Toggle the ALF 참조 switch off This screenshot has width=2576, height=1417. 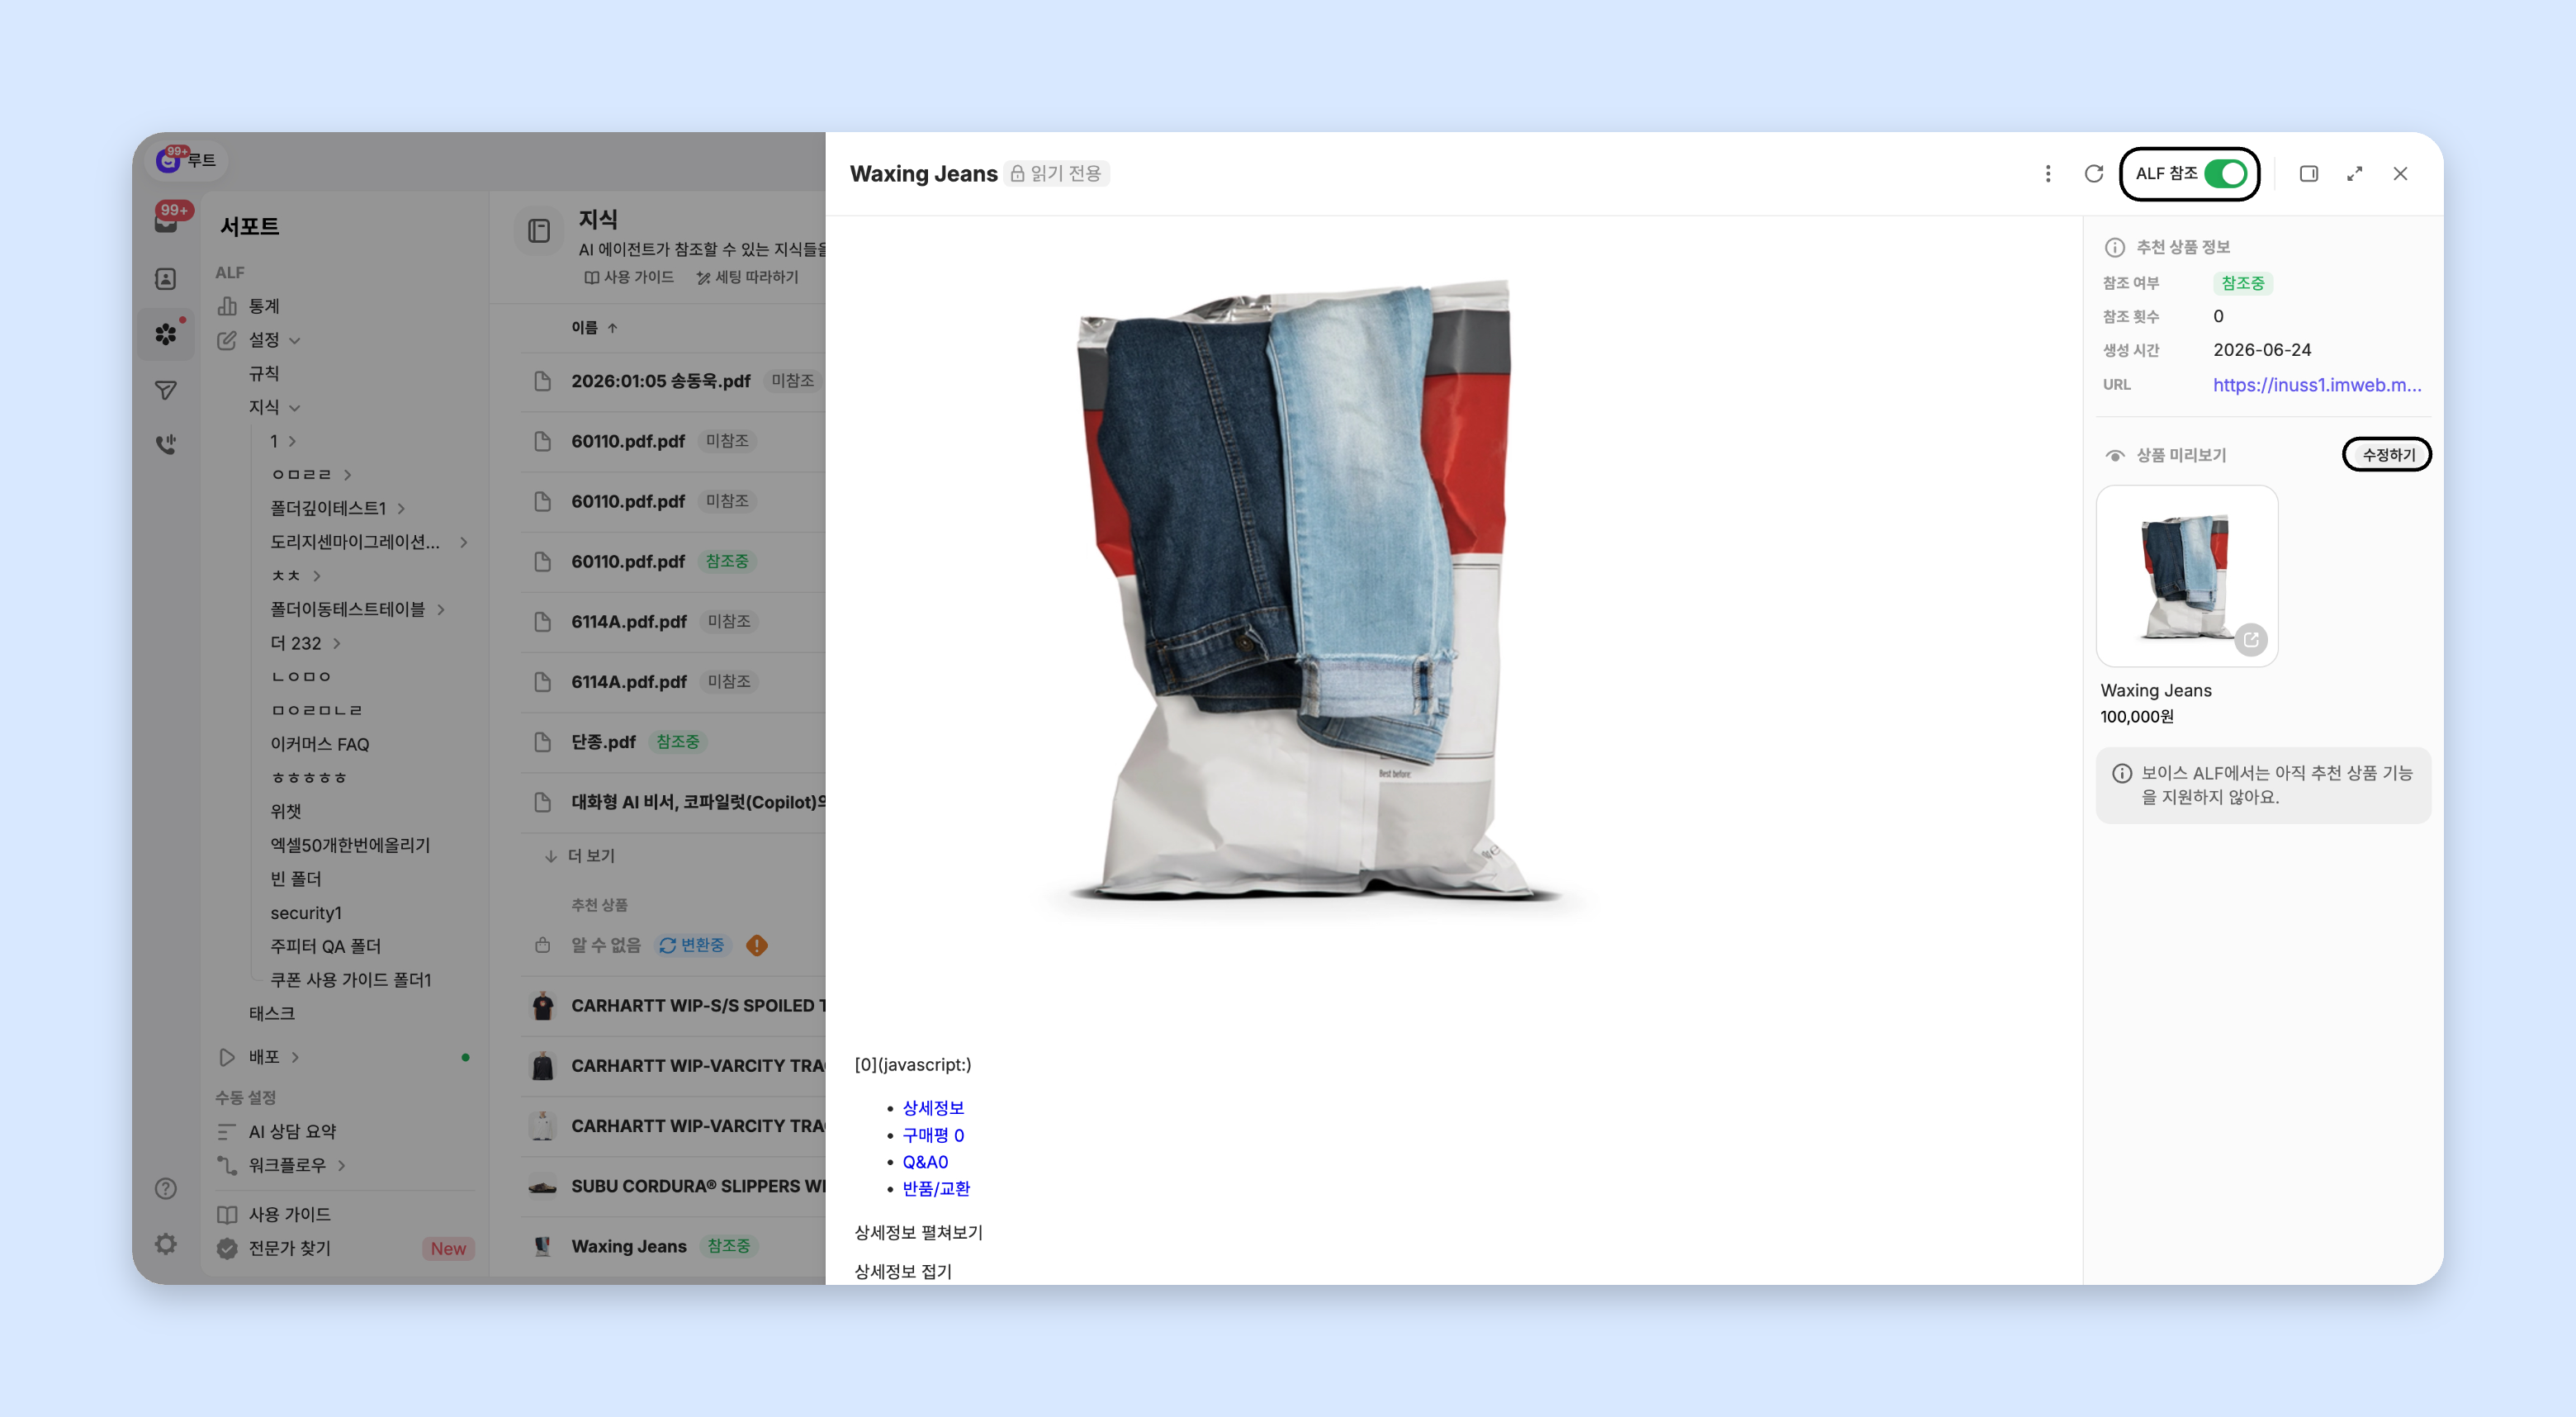pos(2225,174)
